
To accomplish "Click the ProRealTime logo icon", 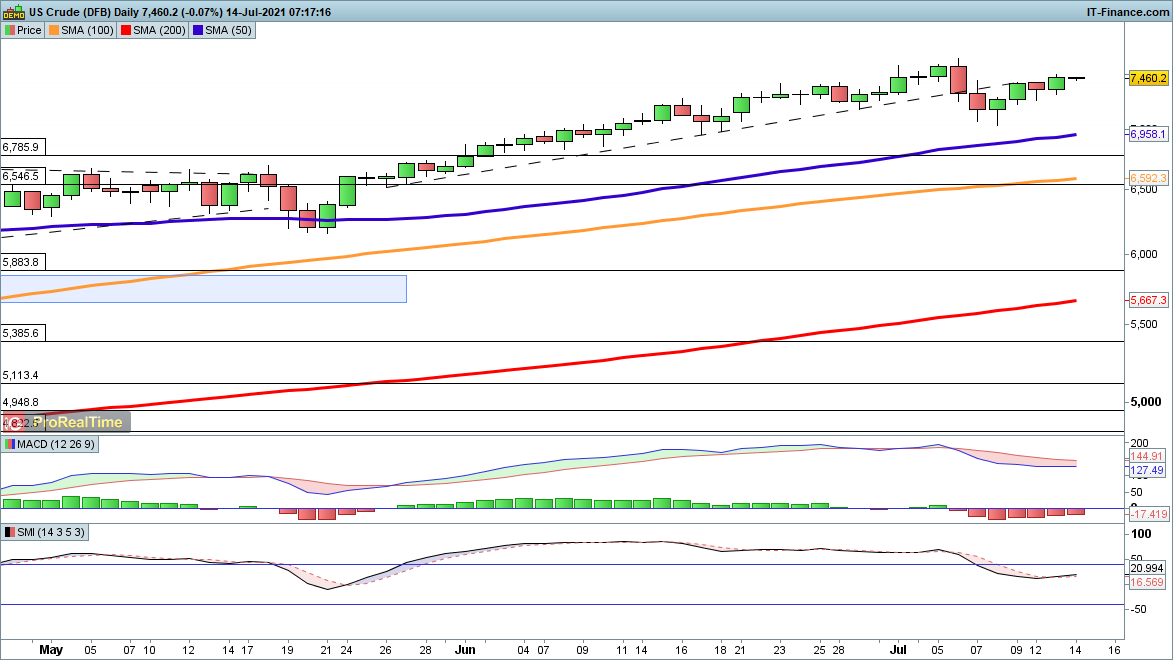I will coord(12,422).
